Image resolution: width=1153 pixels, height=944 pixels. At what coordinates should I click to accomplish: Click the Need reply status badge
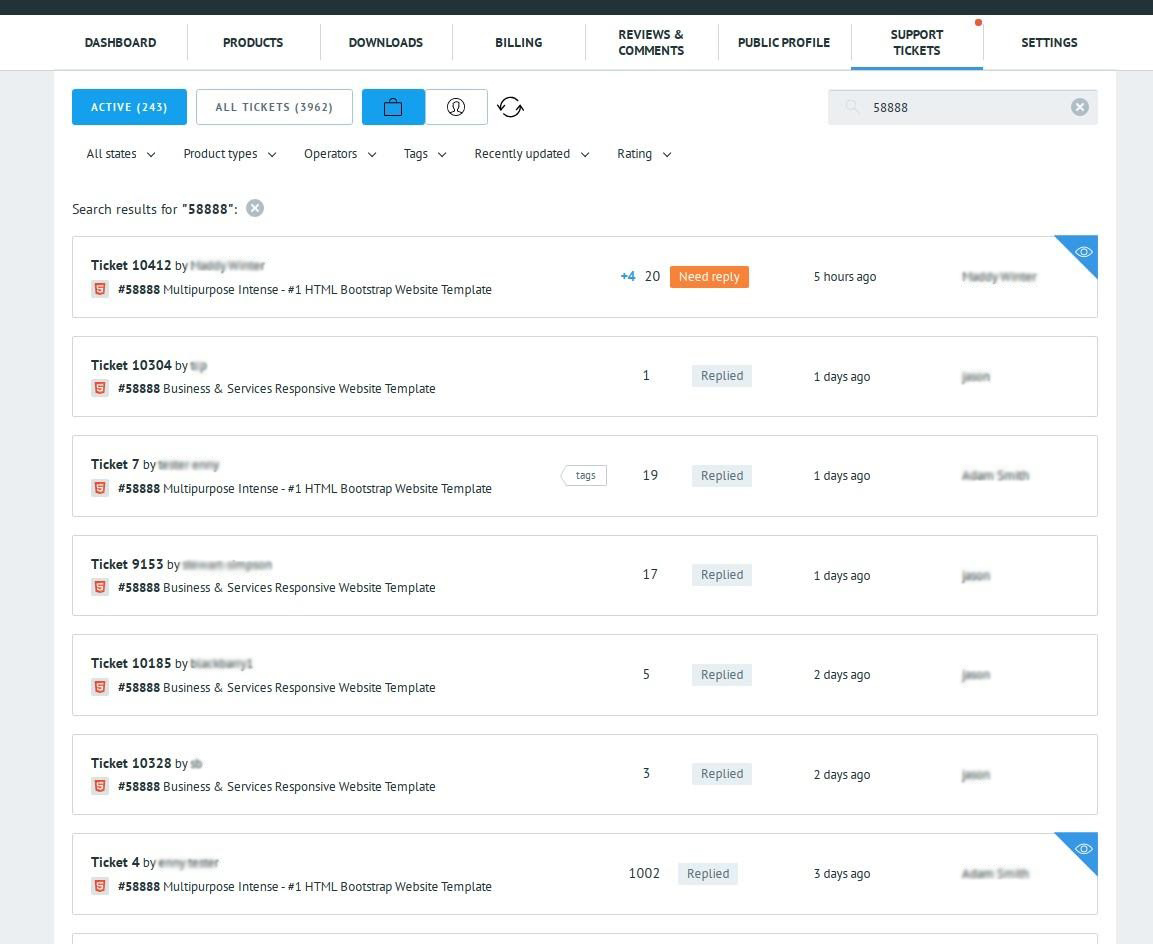click(x=709, y=276)
